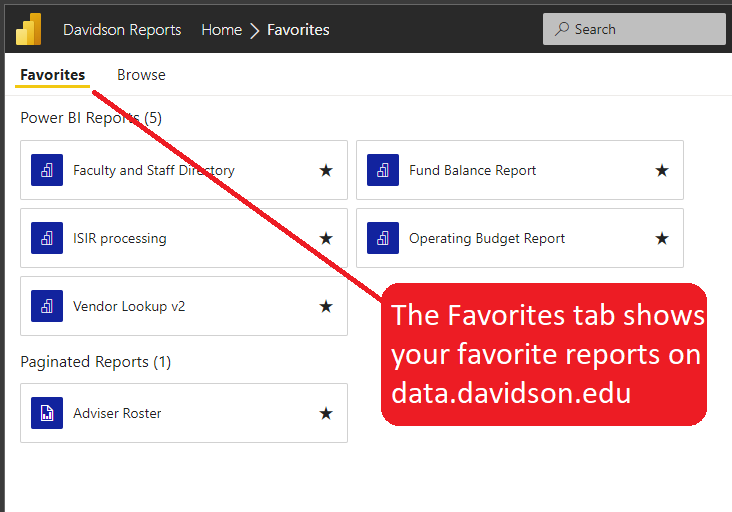This screenshot has height=512, width=732.
Task: Click into the Search box
Action: pyautogui.click(x=634, y=29)
